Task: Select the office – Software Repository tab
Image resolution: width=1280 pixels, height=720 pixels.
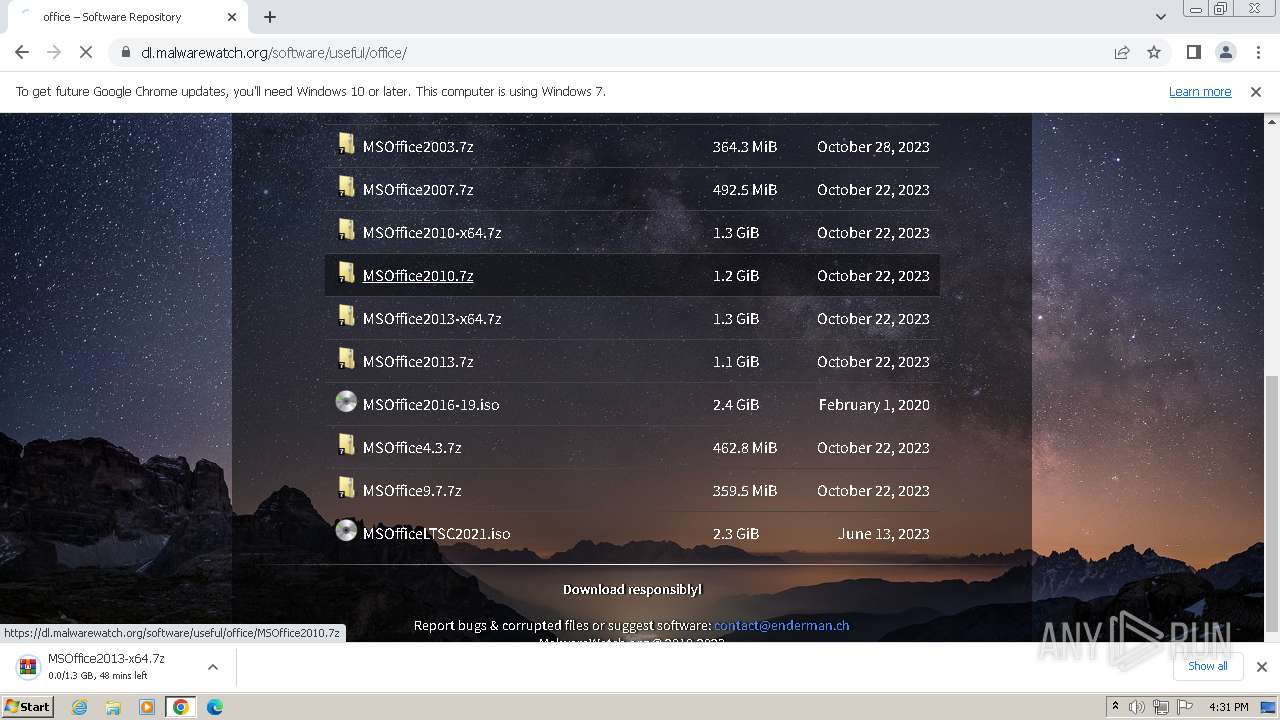Action: pos(125,17)
